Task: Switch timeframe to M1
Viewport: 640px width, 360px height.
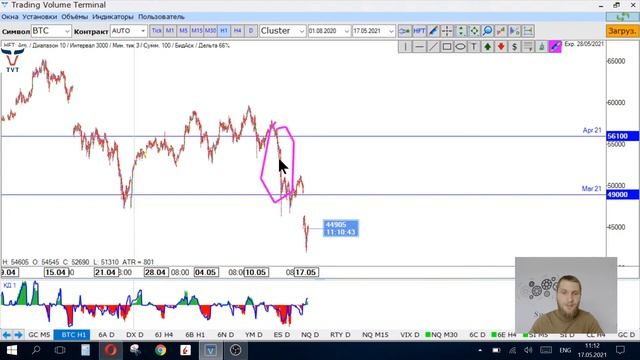Action: point(170,31)
